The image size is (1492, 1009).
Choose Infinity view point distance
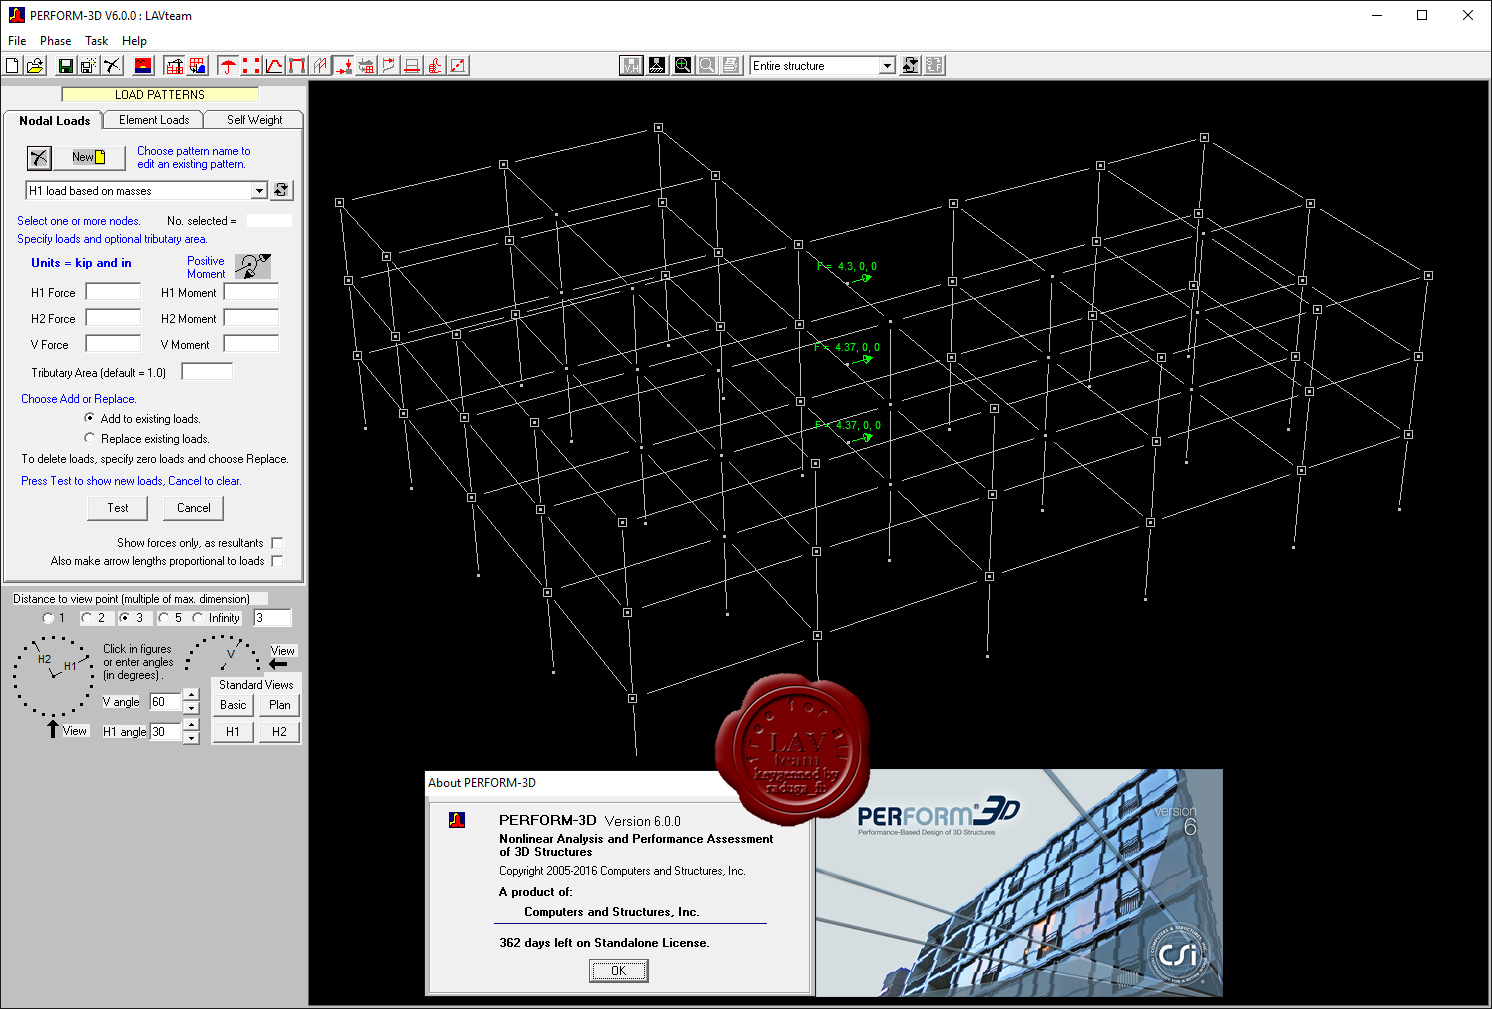point(198,618)
